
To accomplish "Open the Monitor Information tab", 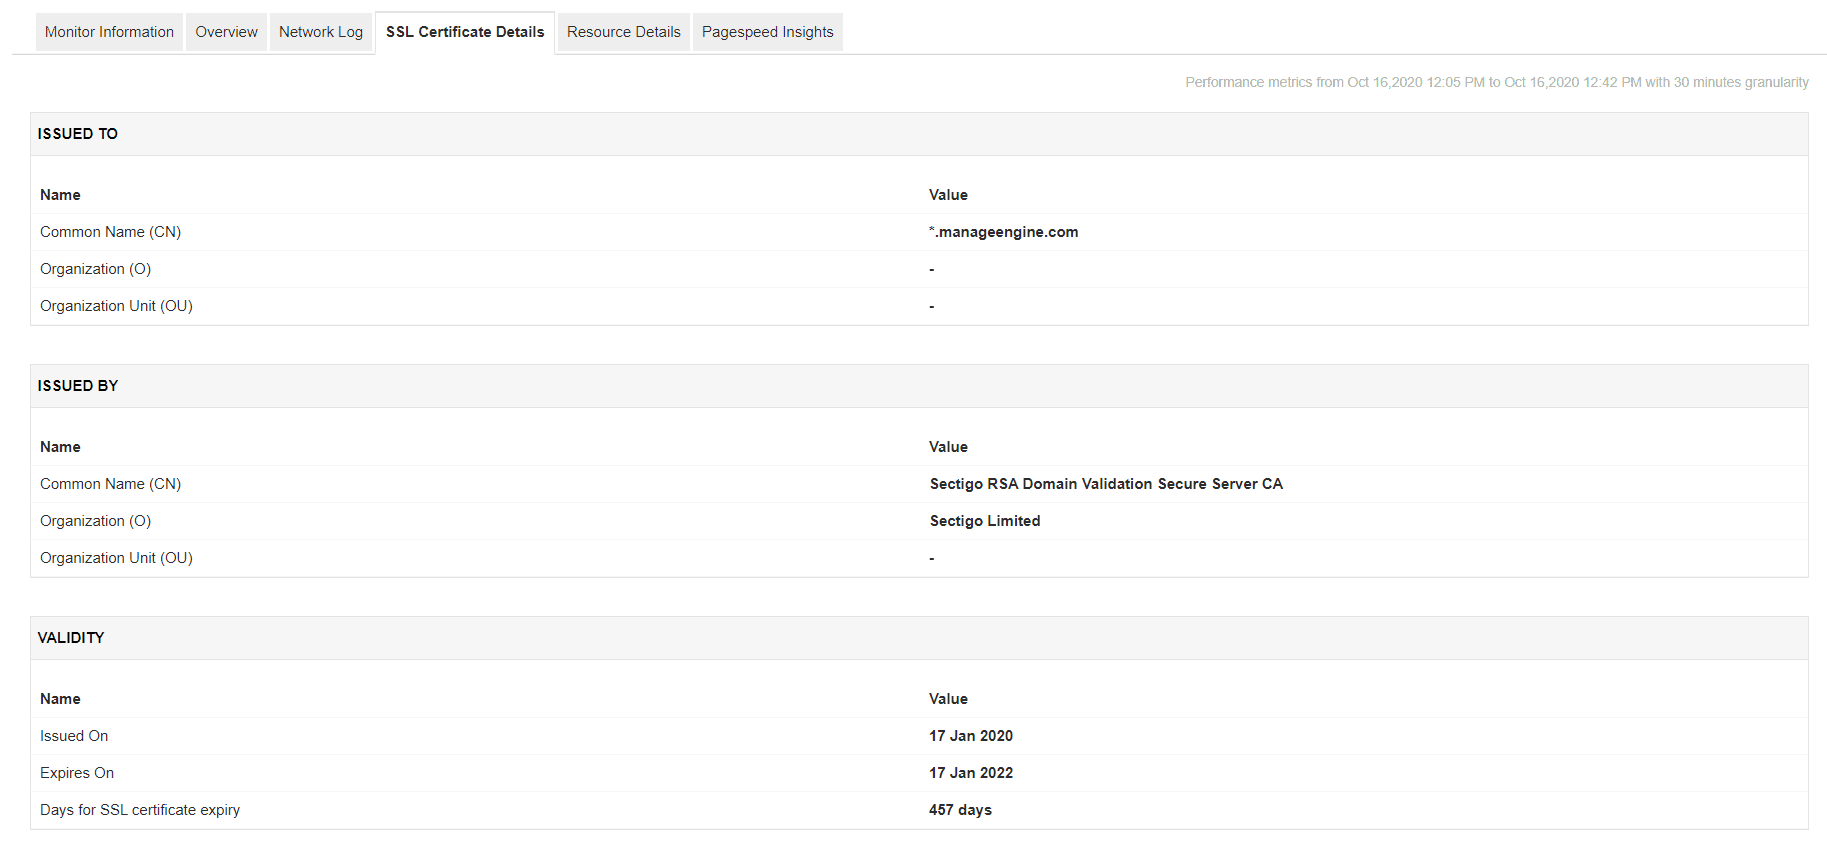I will click(109, 32).
